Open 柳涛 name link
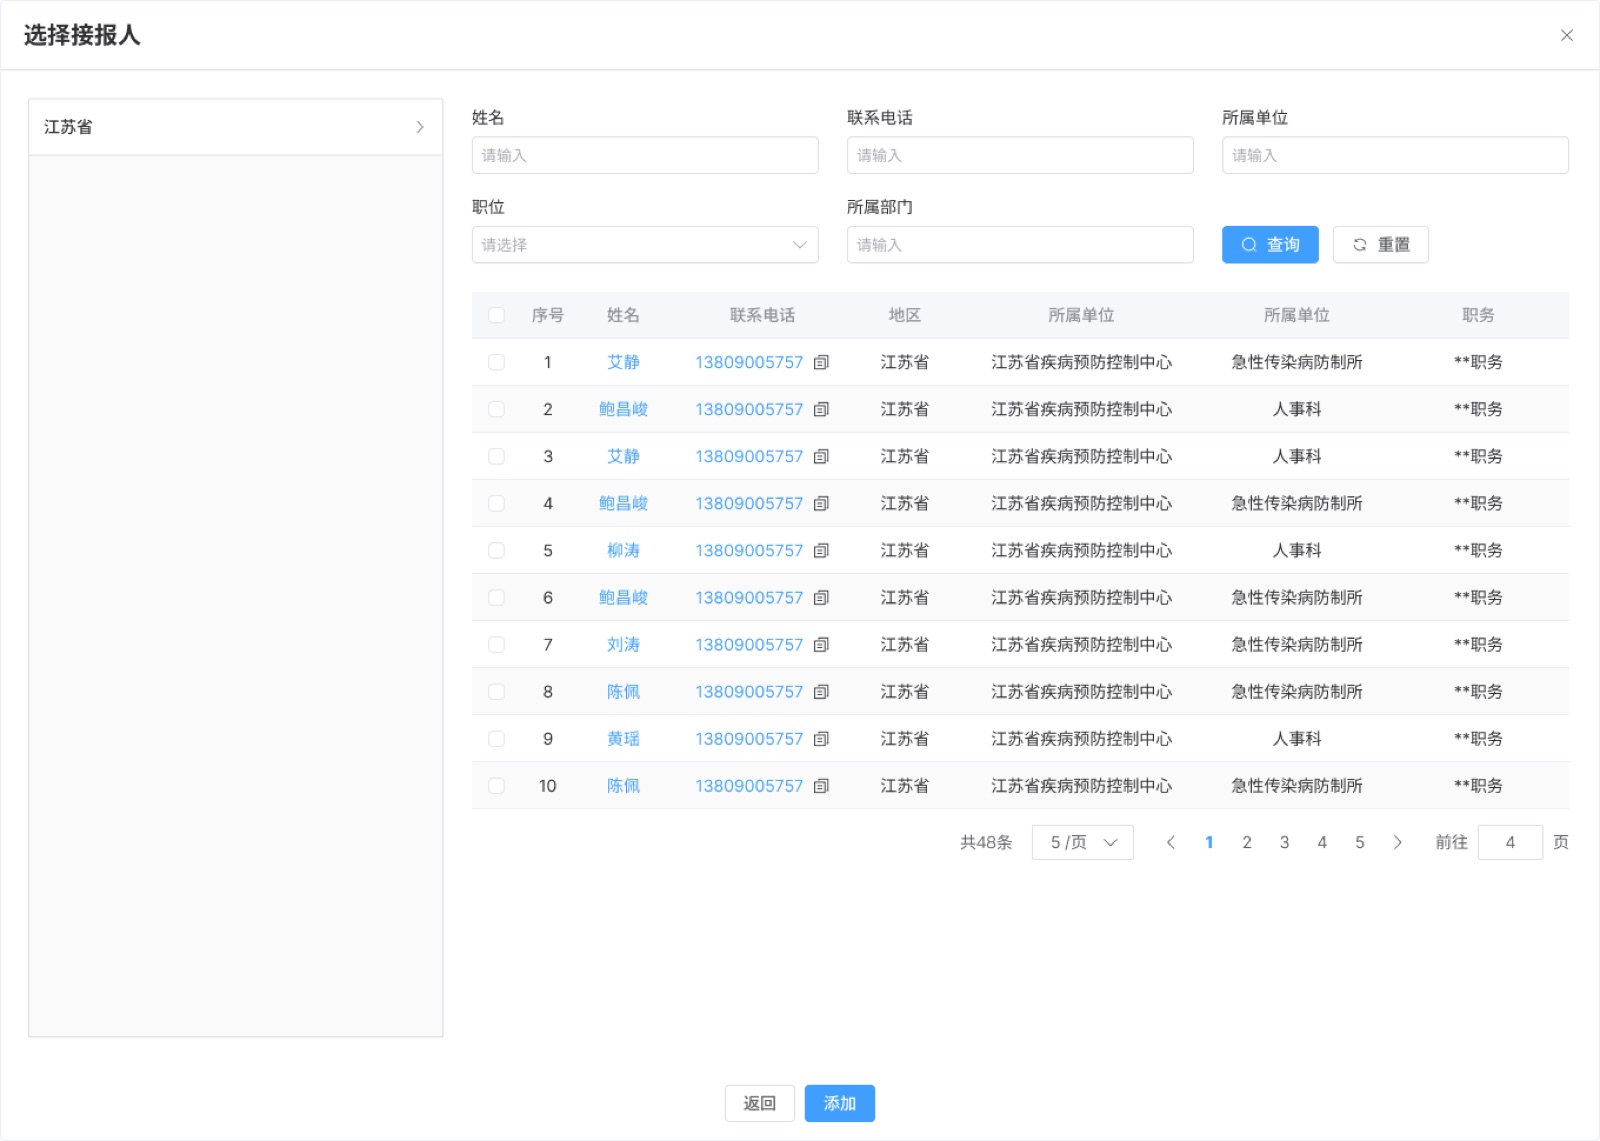 [x=623, y=550]
